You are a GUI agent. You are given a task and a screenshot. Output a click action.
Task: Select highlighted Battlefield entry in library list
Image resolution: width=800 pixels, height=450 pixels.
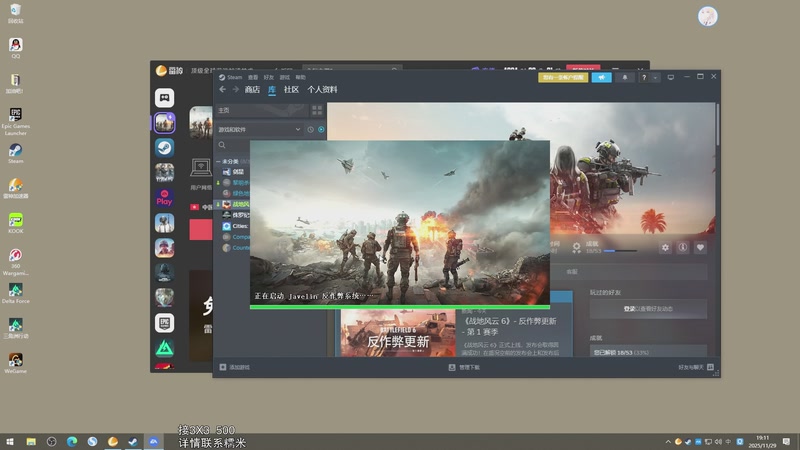236,204
